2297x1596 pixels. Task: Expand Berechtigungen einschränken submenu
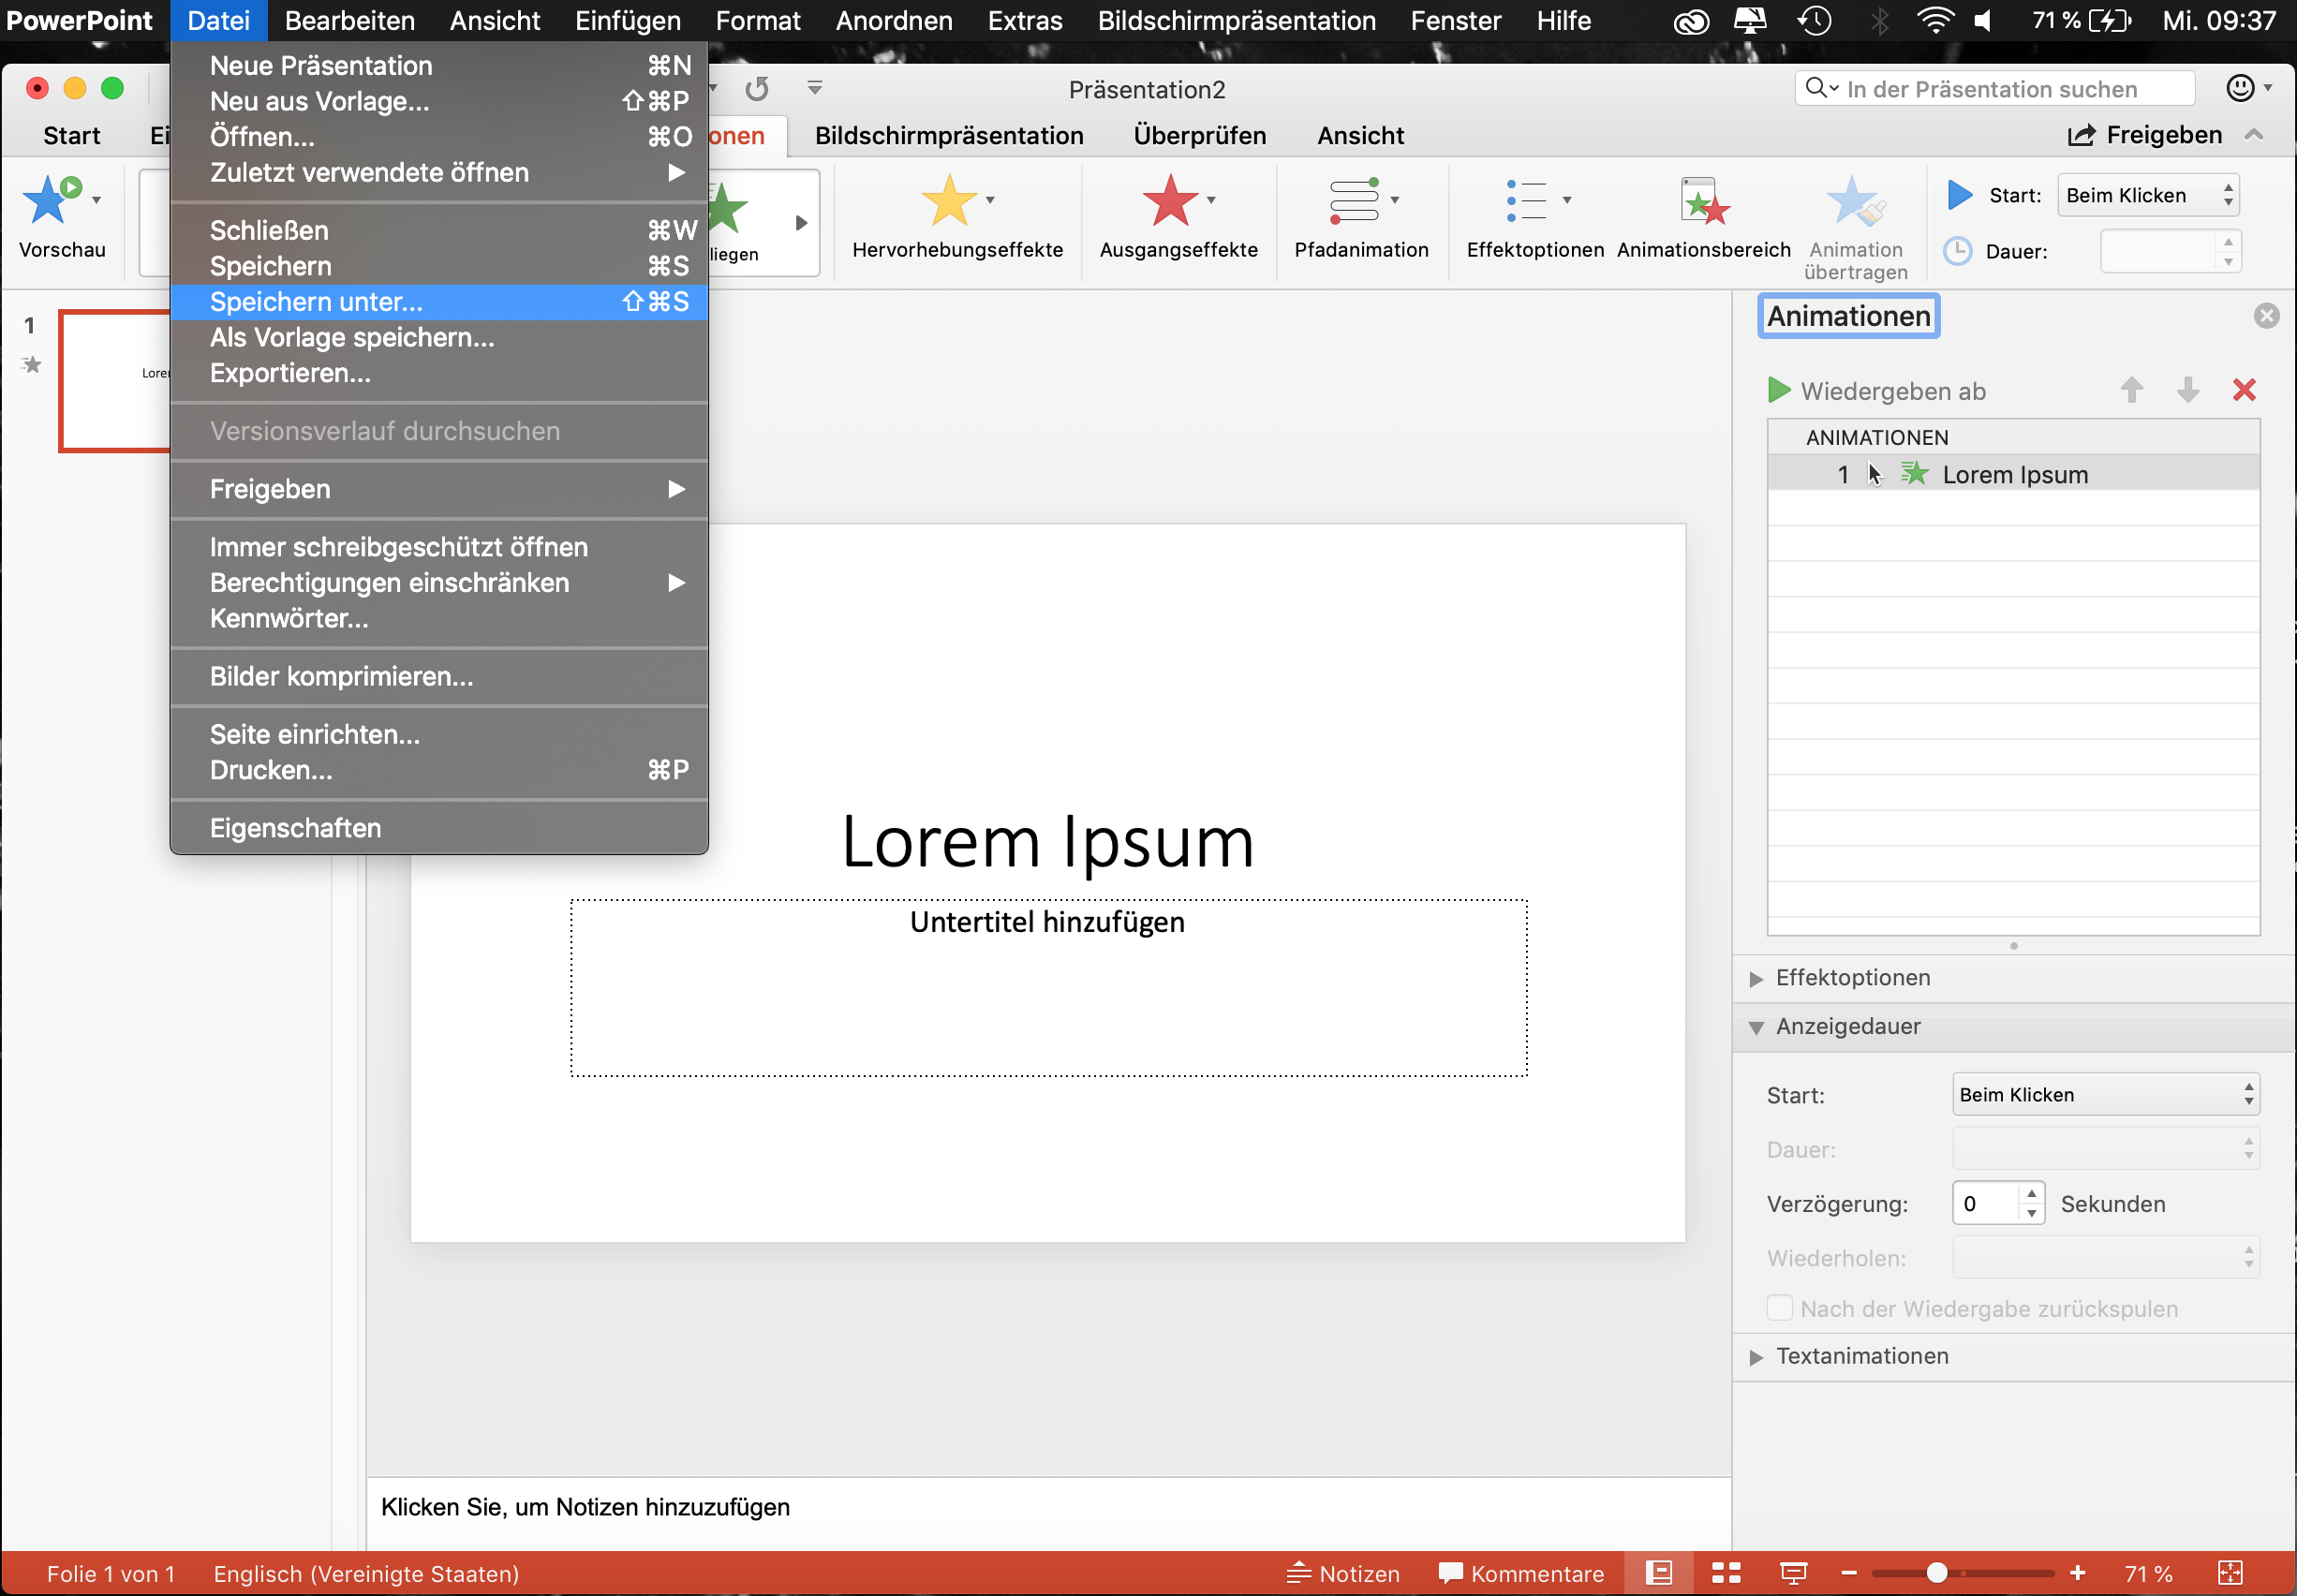point(439,583)
